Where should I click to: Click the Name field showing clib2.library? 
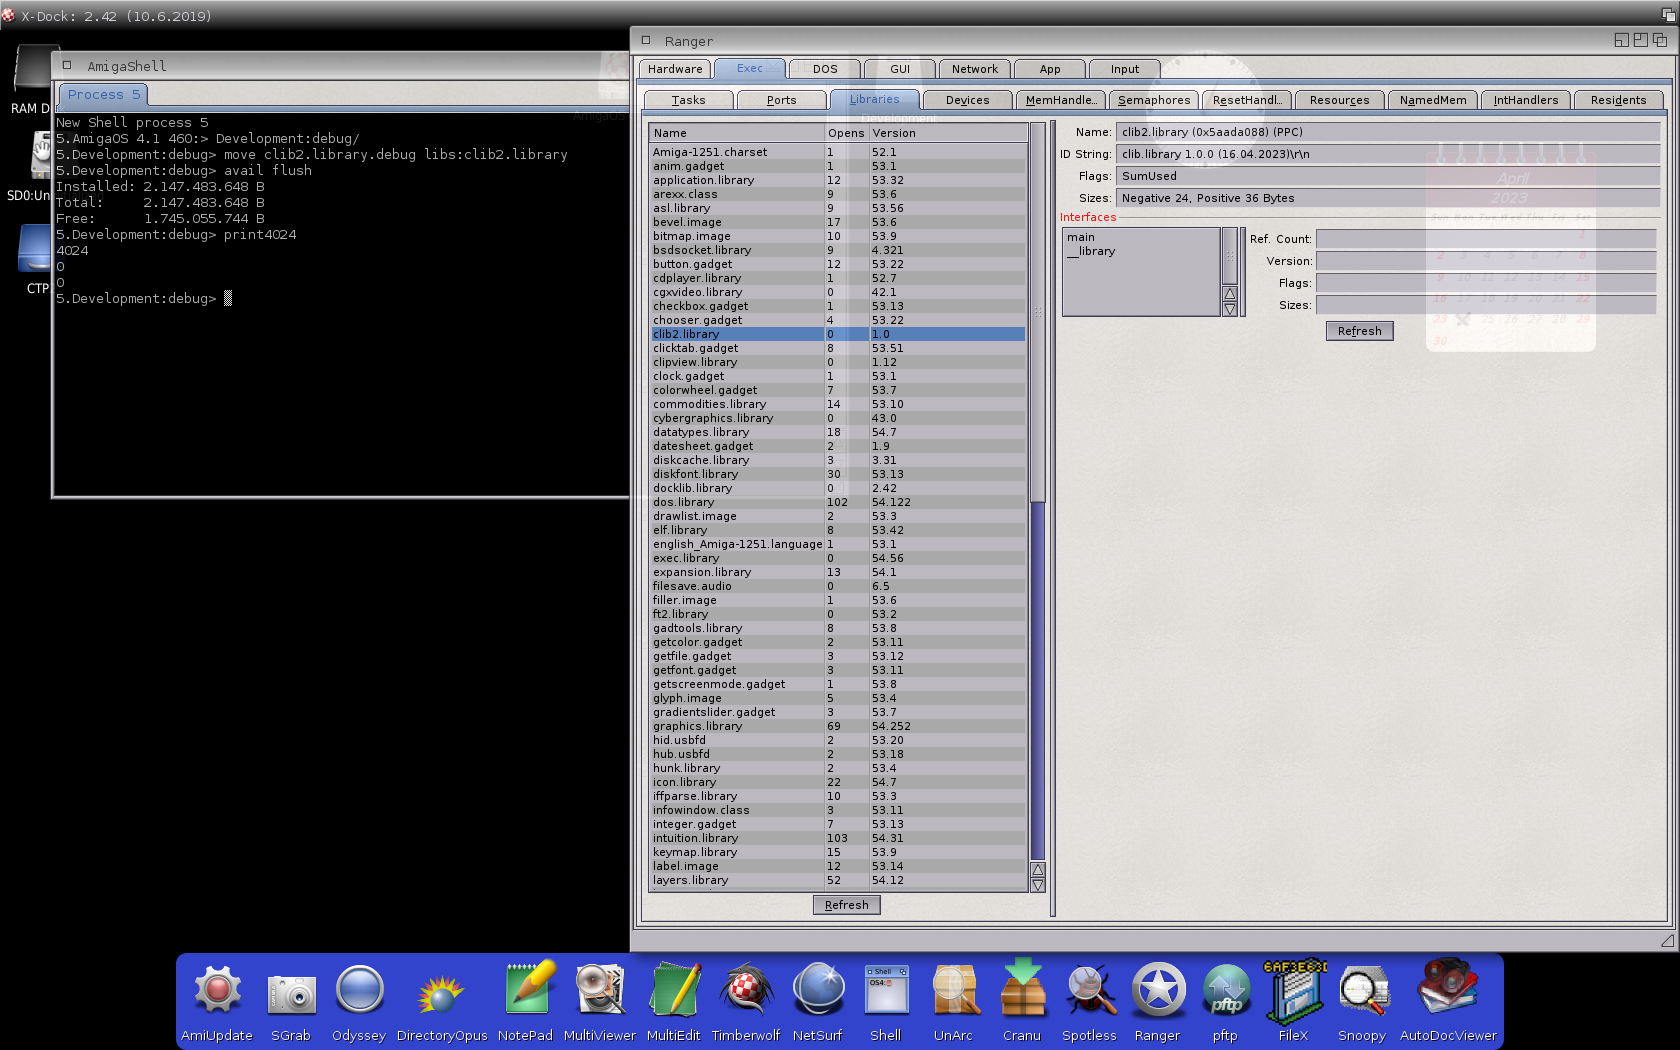pyautogui.click(x=1388, y=132)
